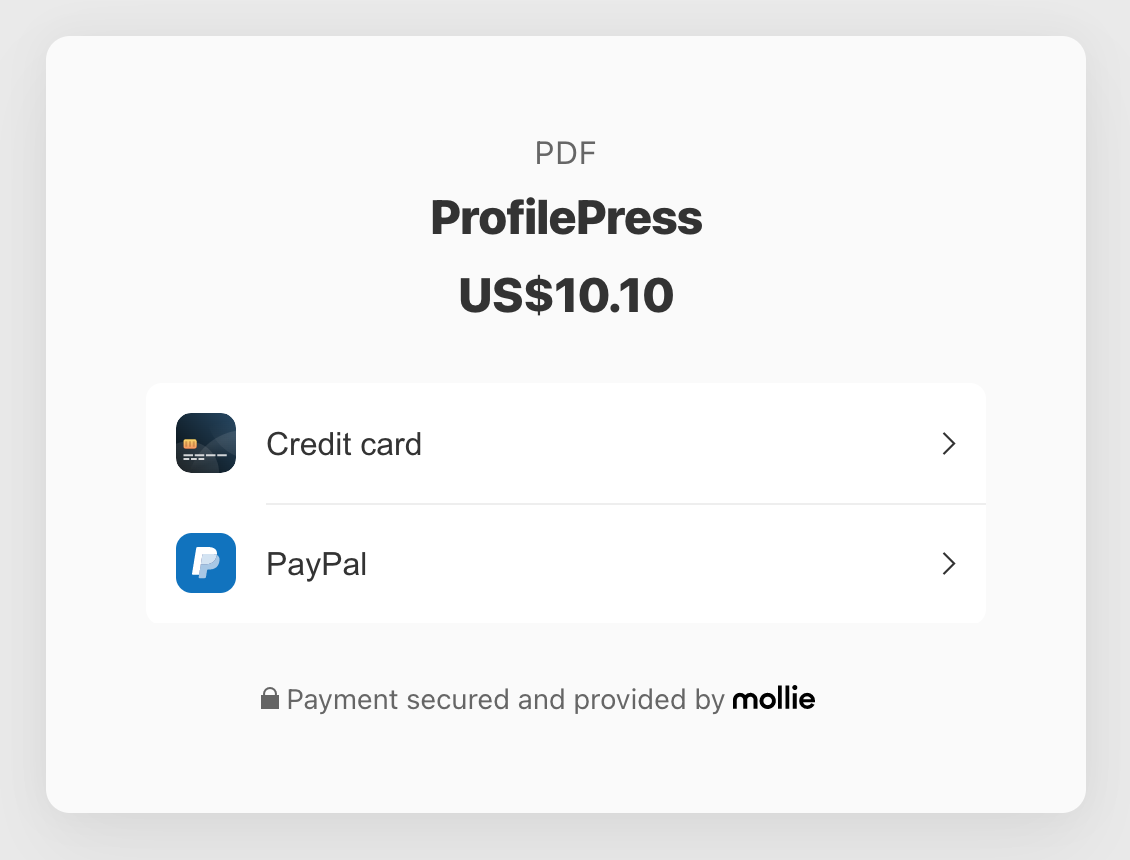Click the US$10.10 amount

pyautogui.click(x=566, y=296)
